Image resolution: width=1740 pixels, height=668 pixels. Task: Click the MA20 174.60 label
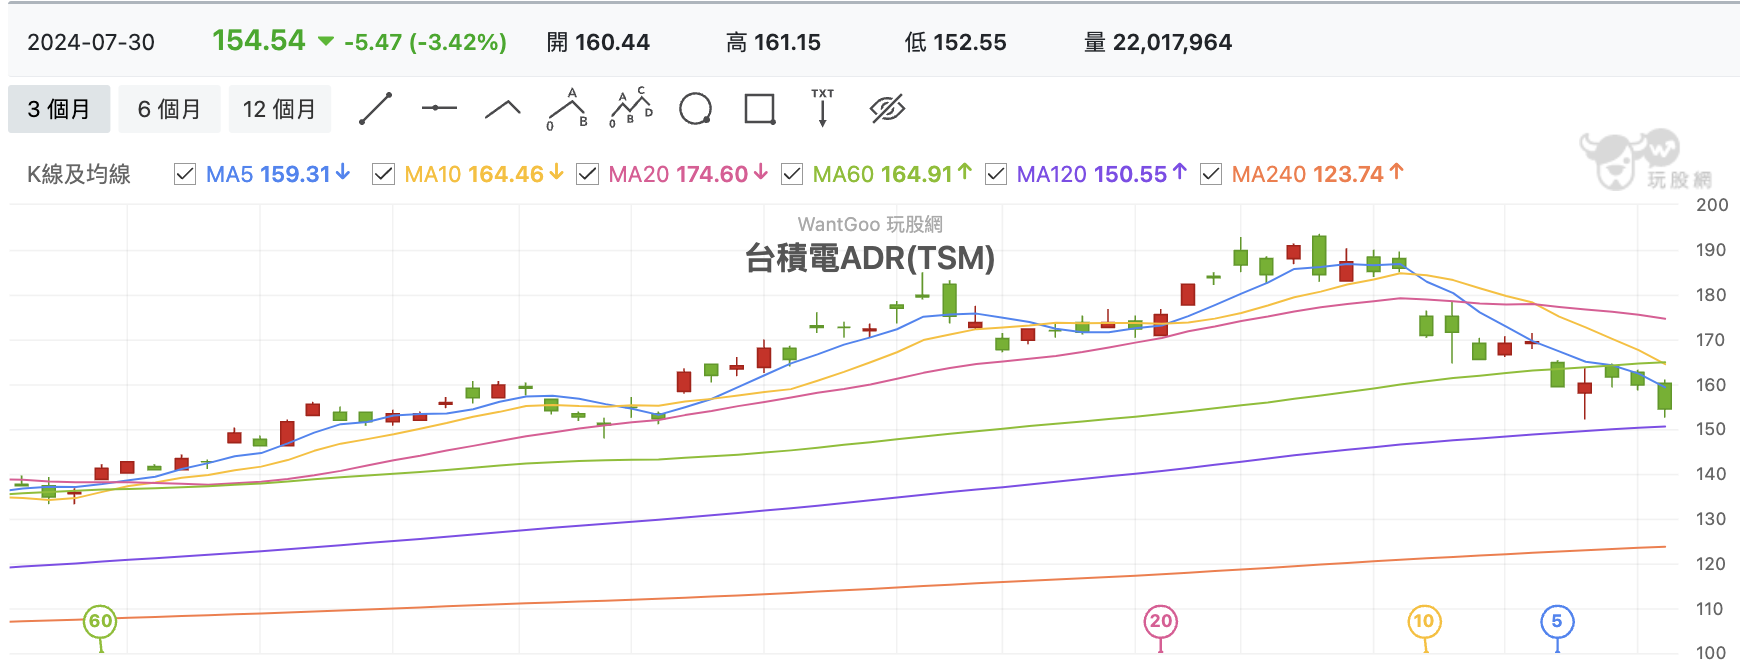(x=688, y=174)
